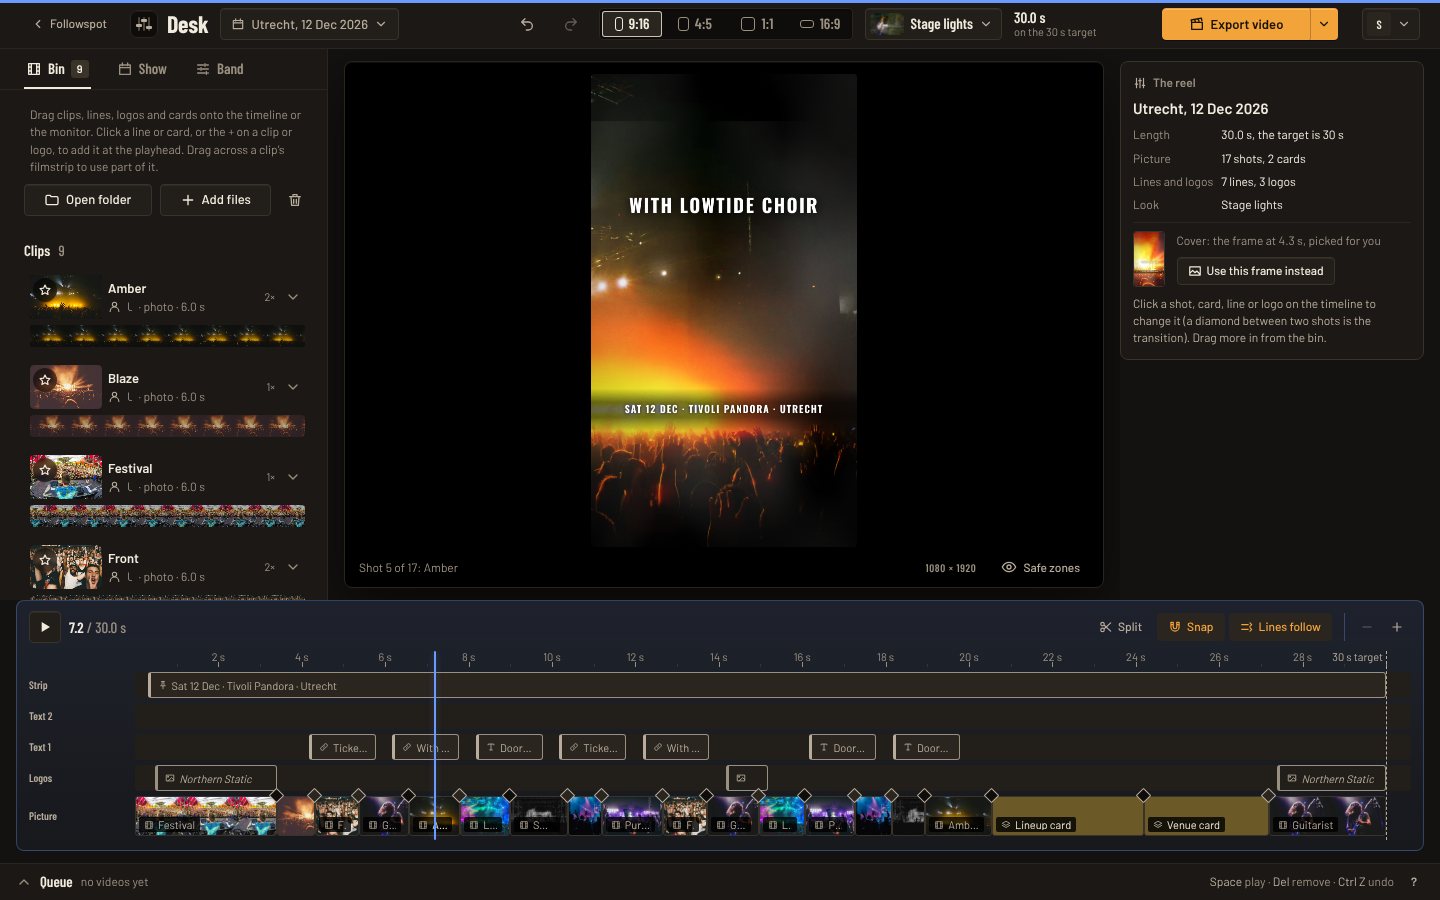
Task: Zoom in the timeline with plus
Action: pos(1397,627)
